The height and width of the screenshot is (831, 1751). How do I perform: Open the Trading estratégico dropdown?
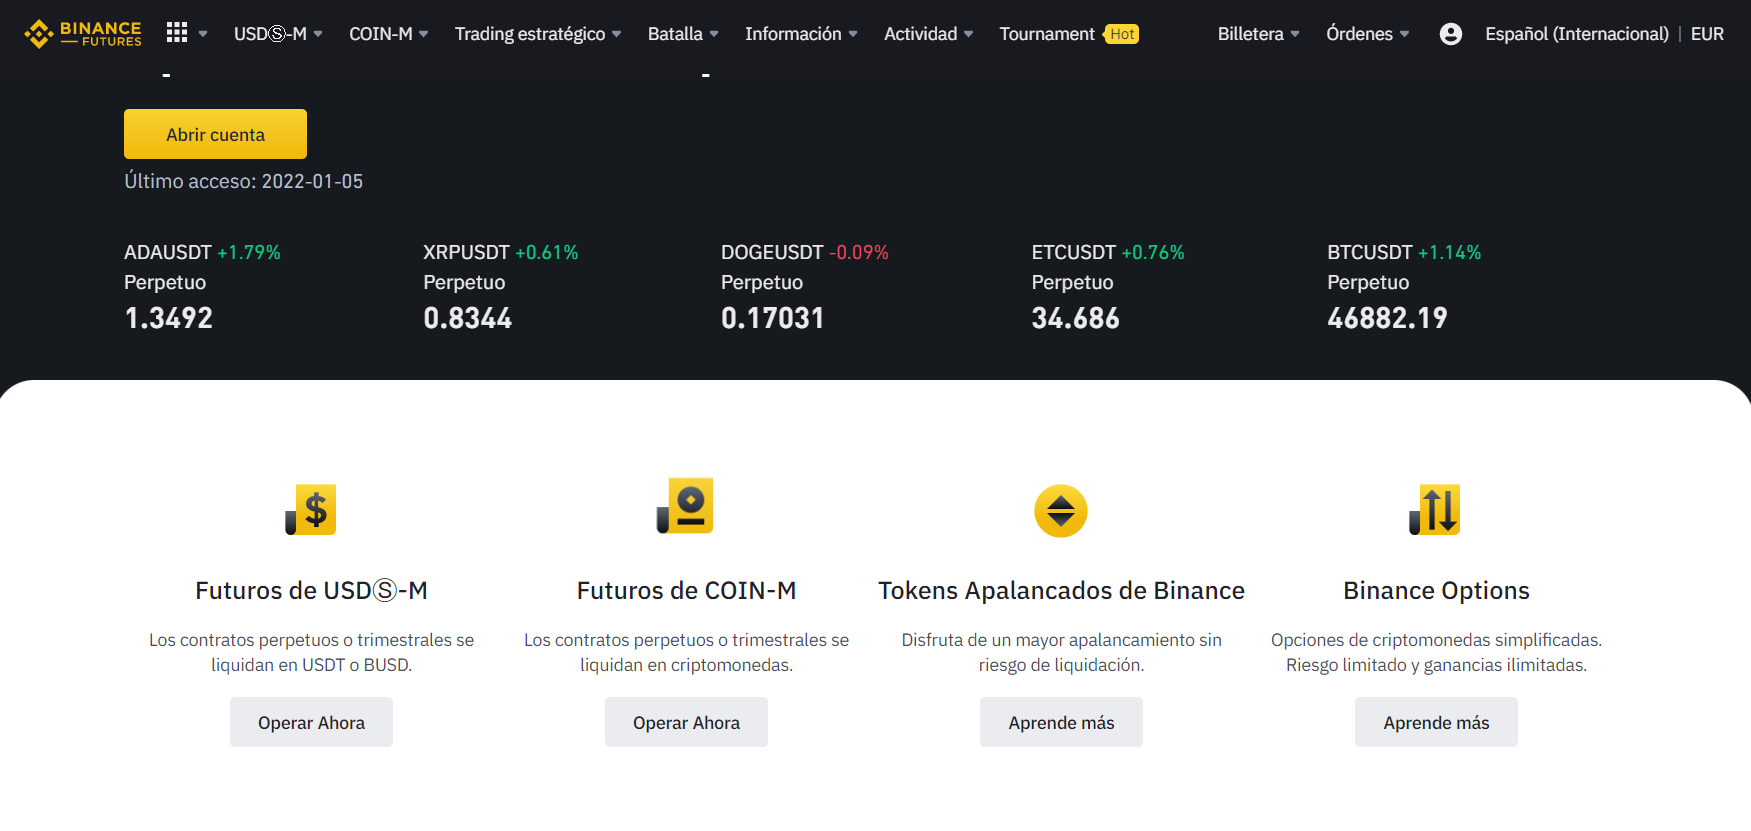click(538, 34)
